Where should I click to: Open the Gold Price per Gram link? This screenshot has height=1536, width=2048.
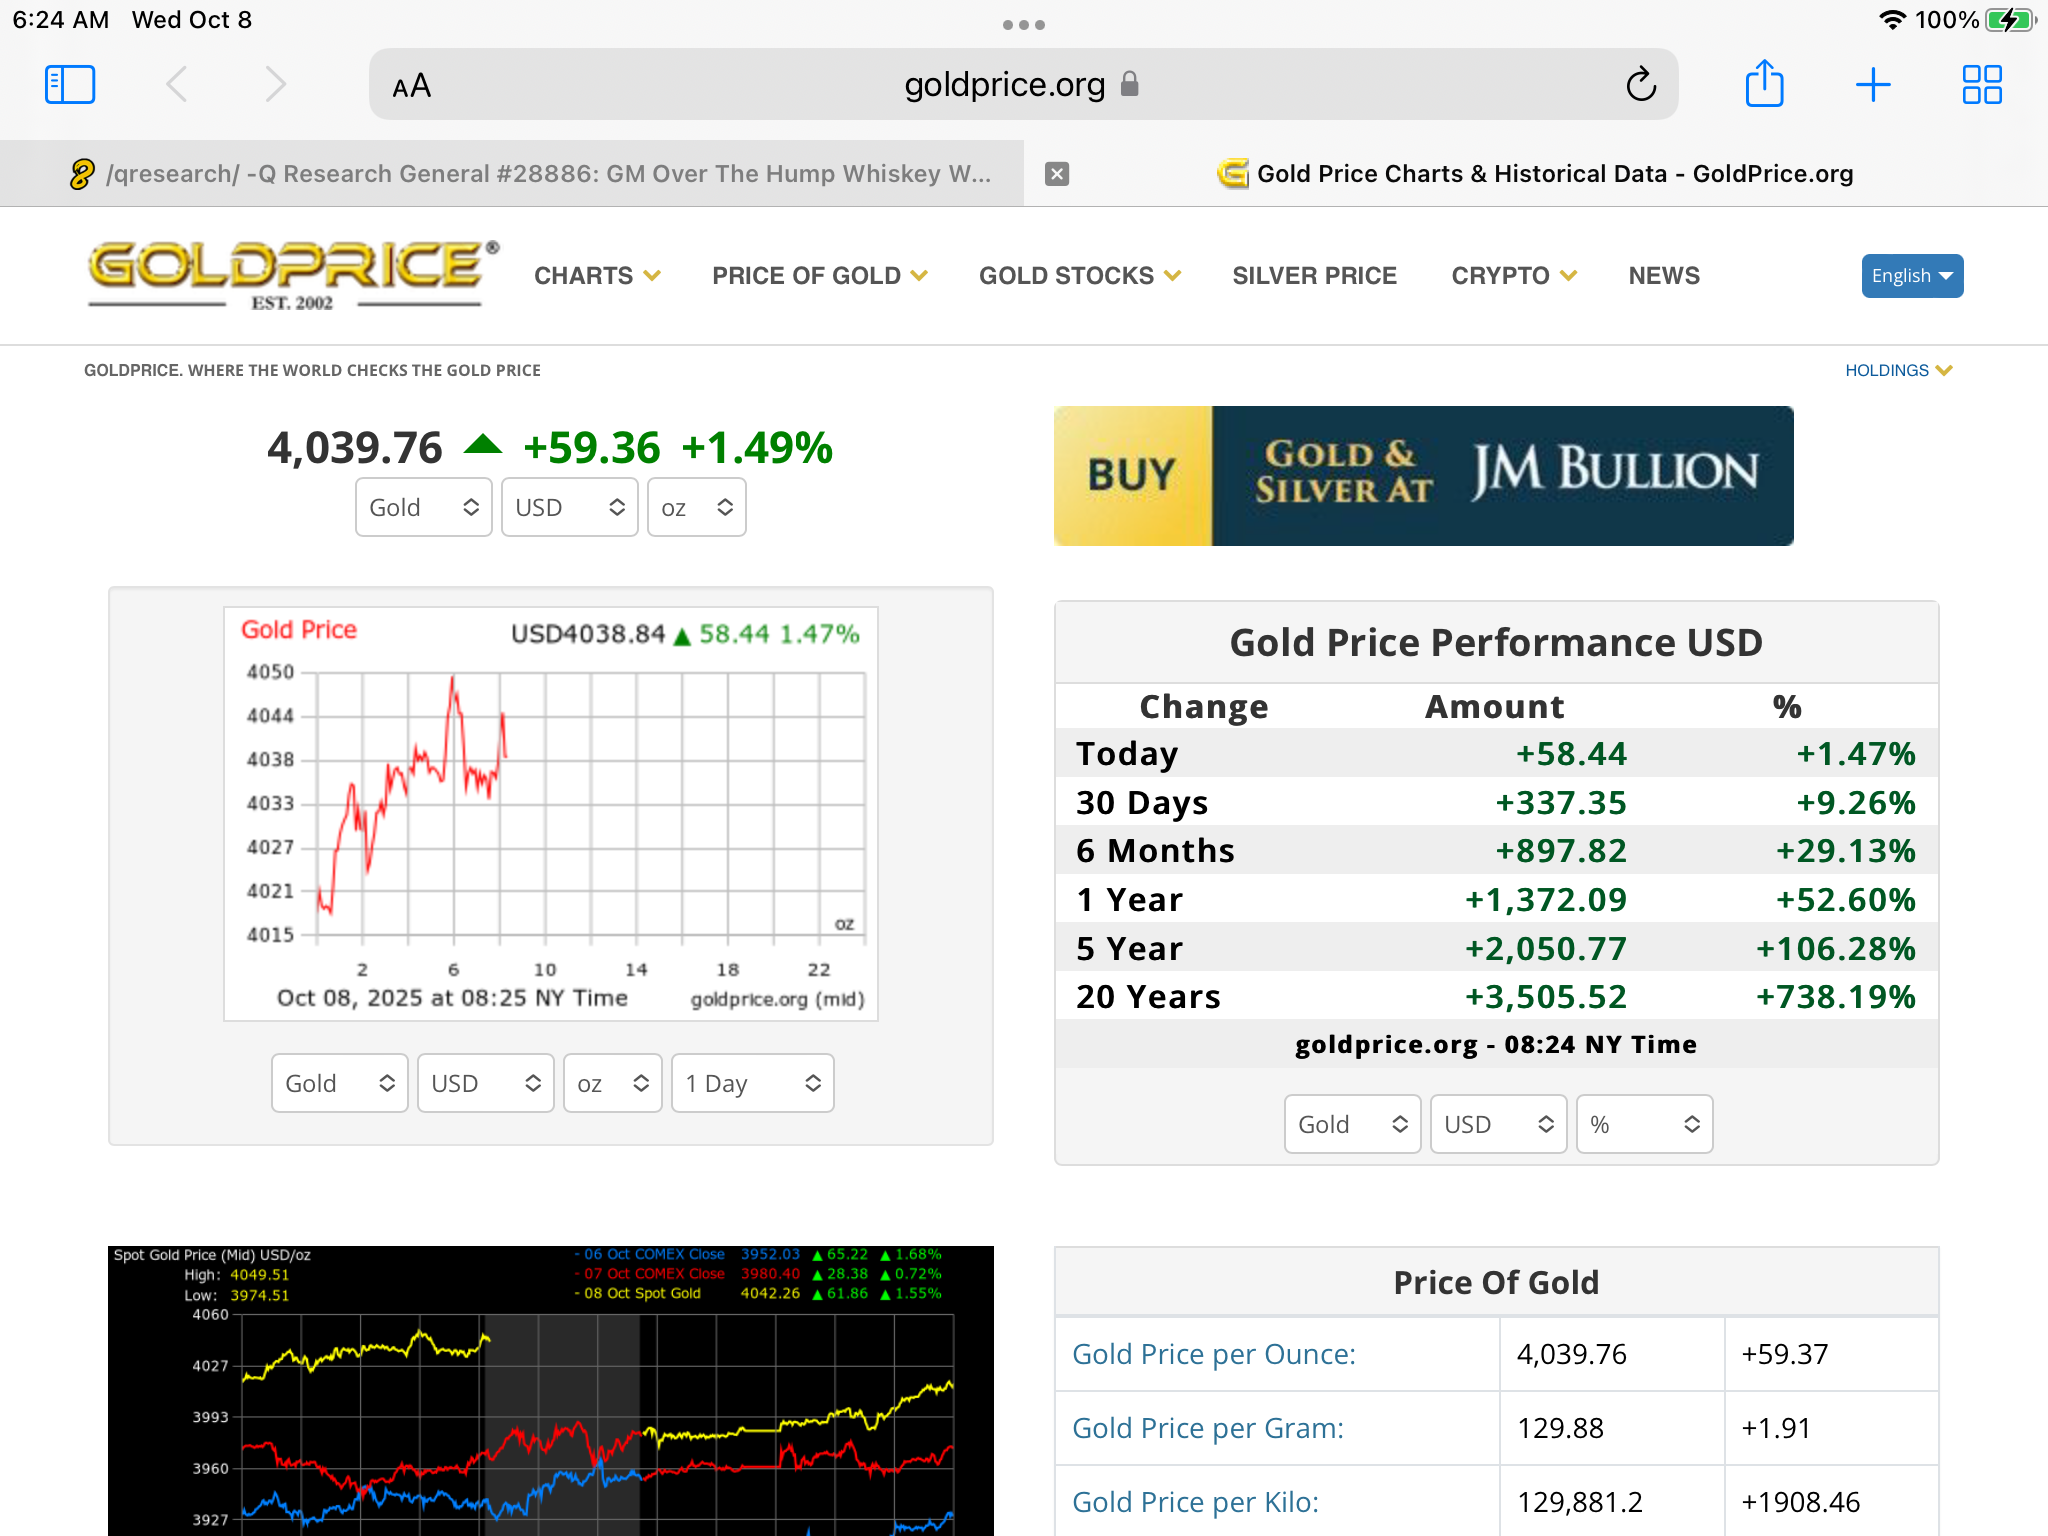1207,1428
